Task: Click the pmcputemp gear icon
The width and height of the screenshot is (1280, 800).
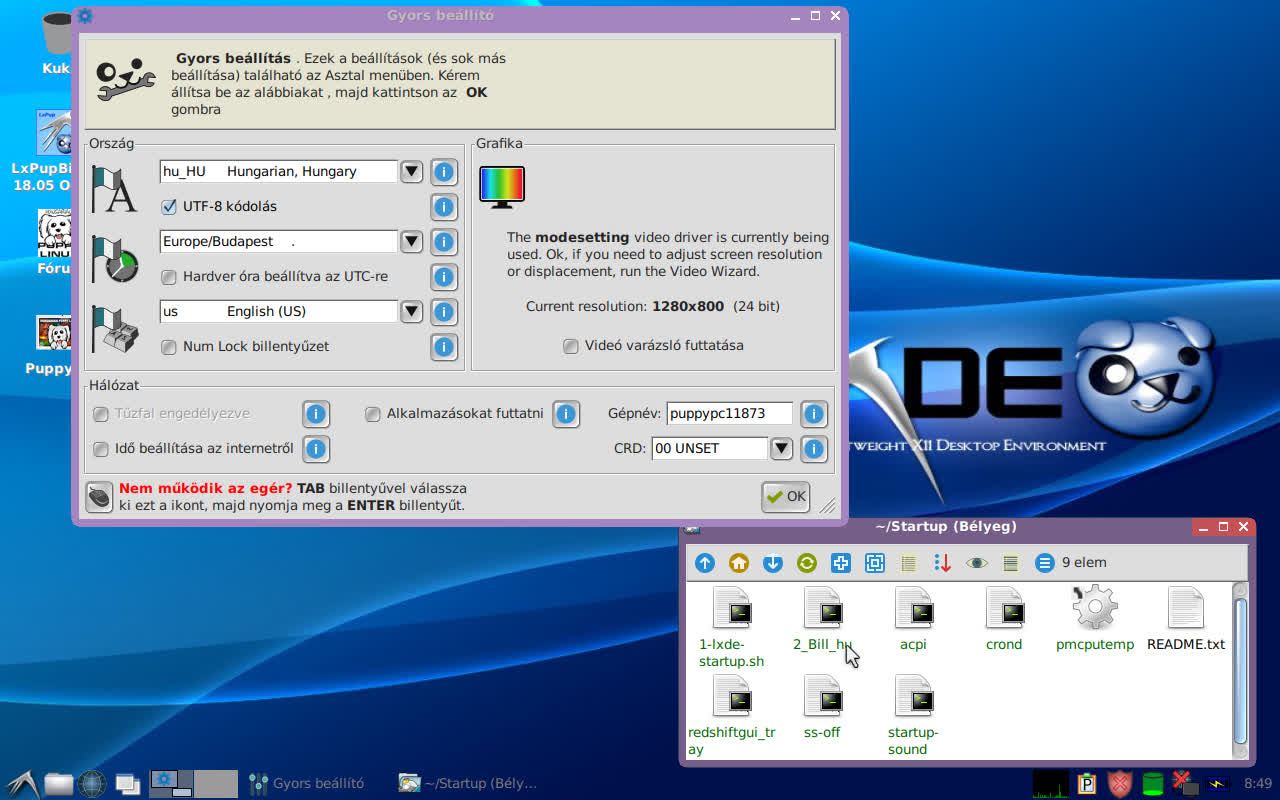Action: click(1095, 607)
